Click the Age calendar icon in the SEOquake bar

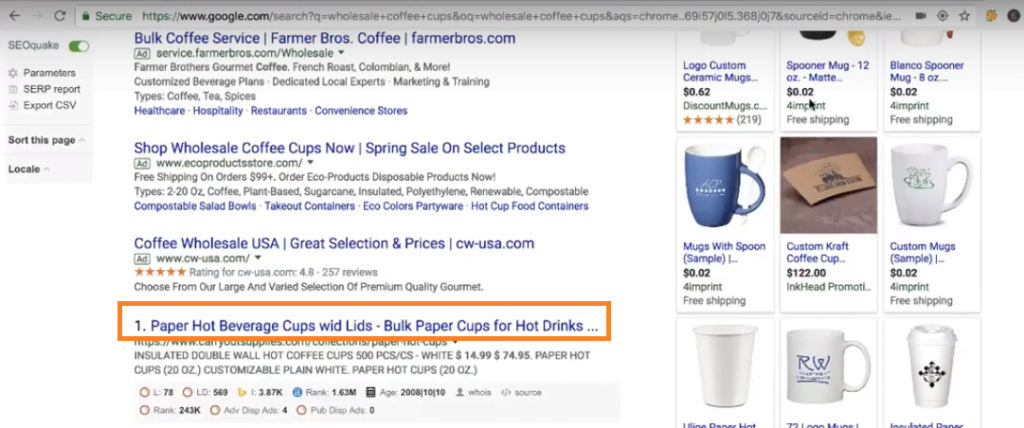[370, 393]
